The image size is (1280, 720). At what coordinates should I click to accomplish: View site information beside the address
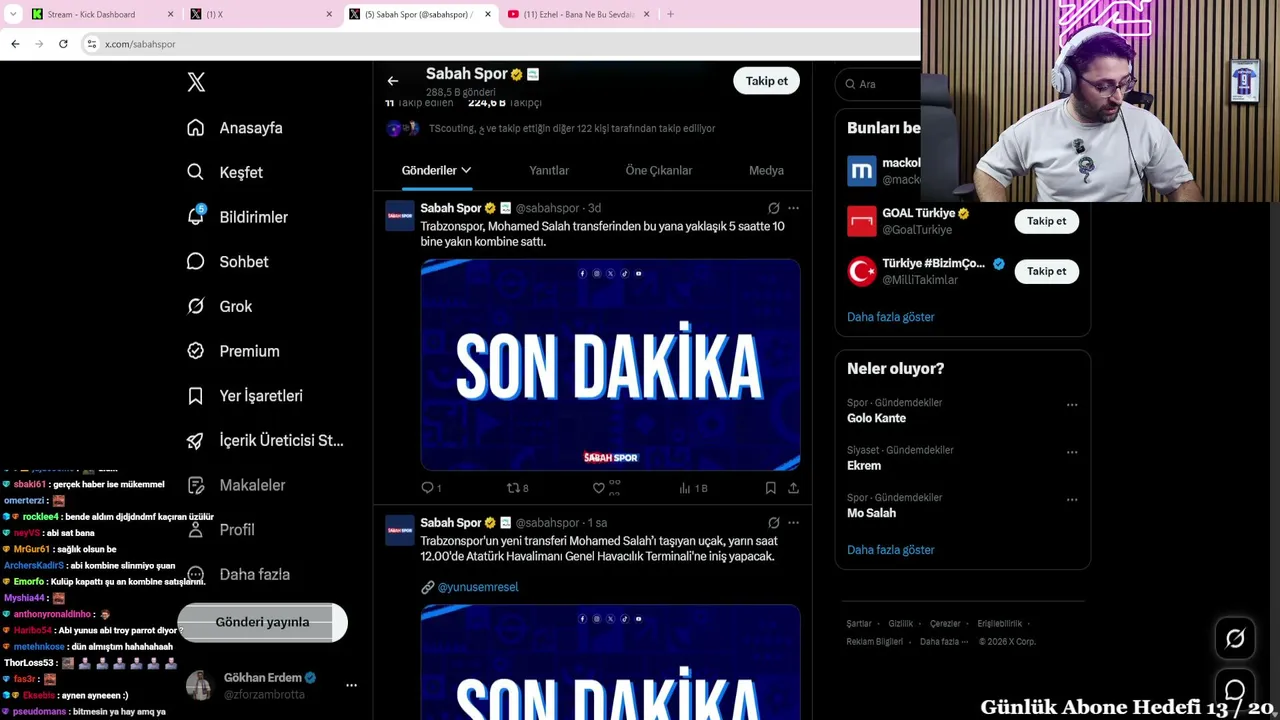(91, 44)
